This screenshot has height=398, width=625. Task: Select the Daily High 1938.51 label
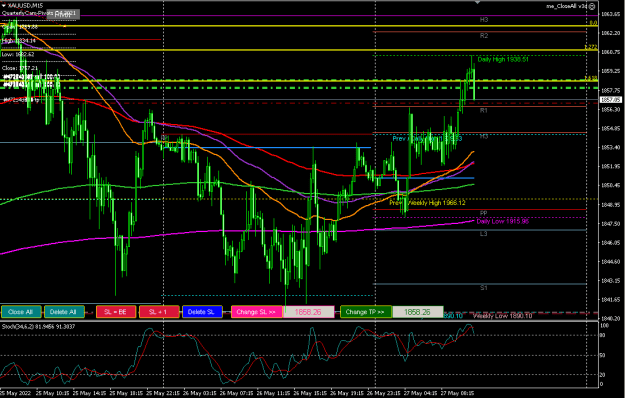coord(503,59)
